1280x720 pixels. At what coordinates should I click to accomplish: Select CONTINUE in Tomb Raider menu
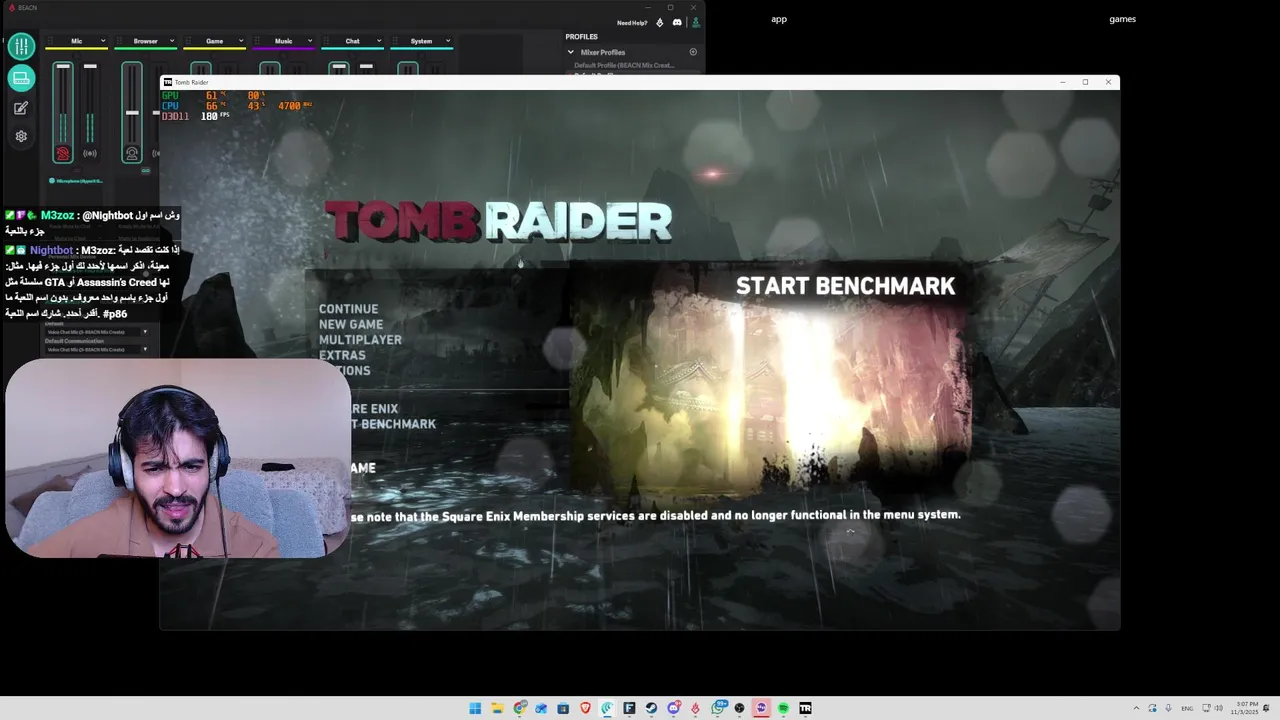coord(348,309)
